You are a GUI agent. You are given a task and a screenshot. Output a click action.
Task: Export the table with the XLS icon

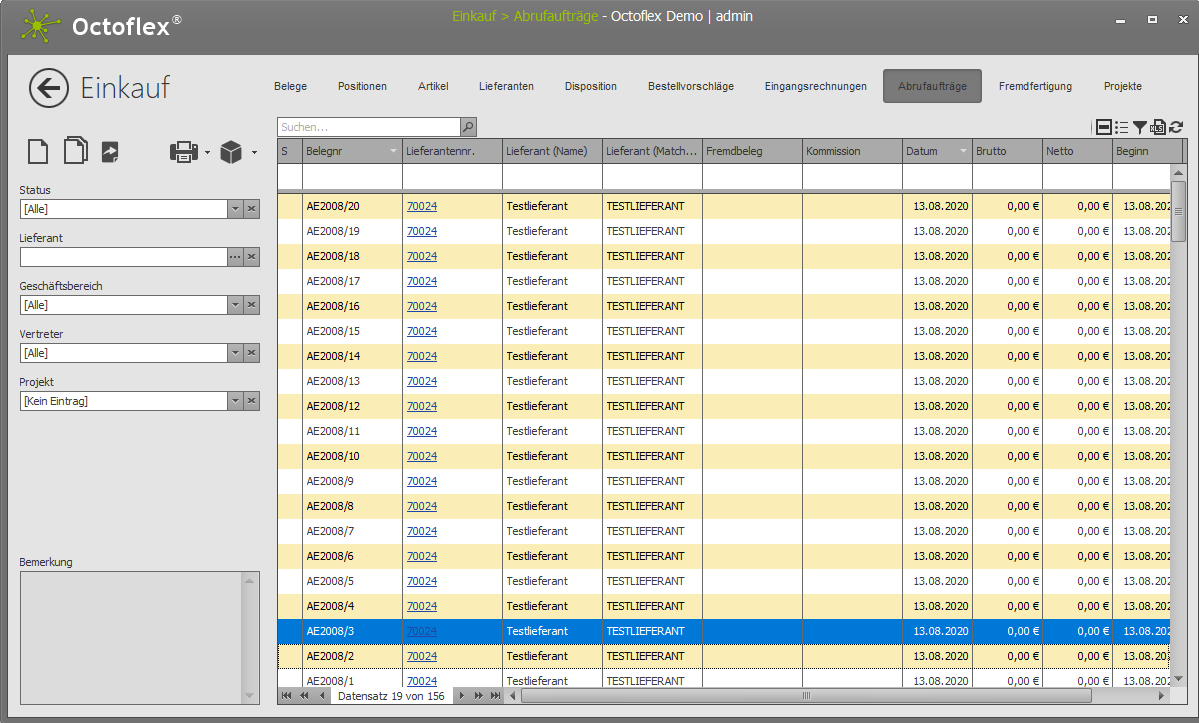[x=1158, y=127]
